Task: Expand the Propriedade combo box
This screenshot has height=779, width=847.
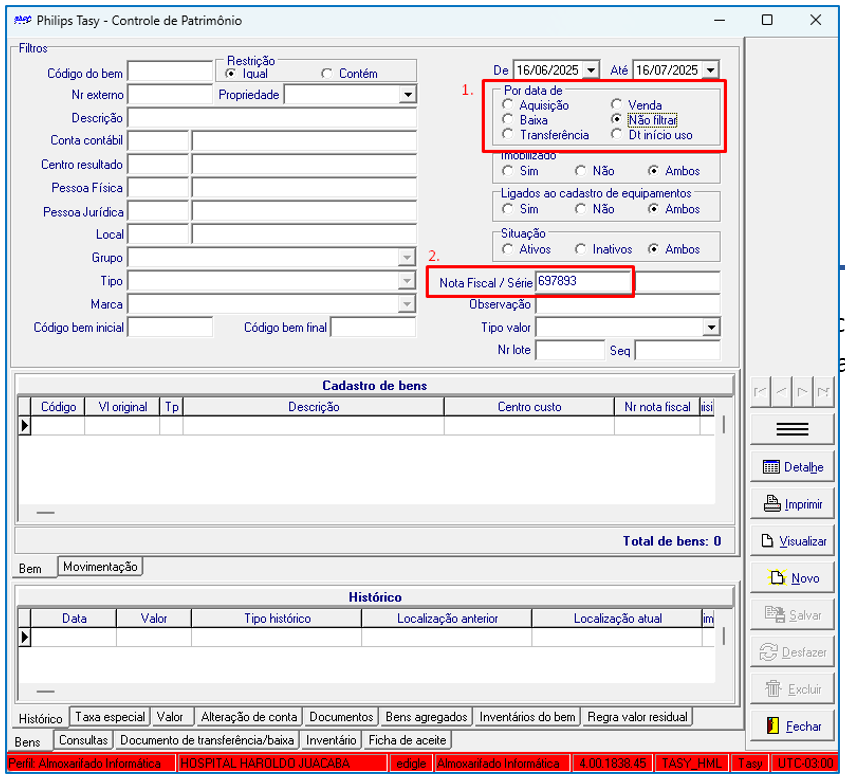Action: [x=408, y=95]
